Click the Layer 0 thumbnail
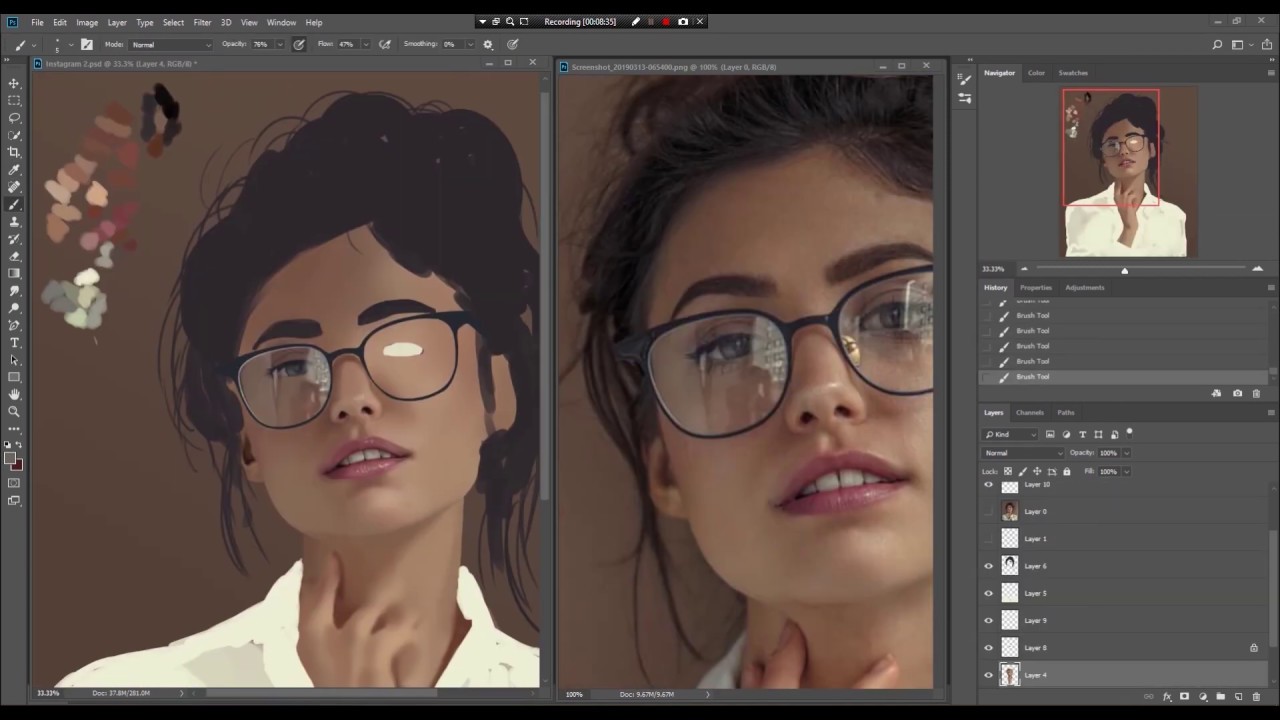1280x720 pixels. [x=1009, y=511]
